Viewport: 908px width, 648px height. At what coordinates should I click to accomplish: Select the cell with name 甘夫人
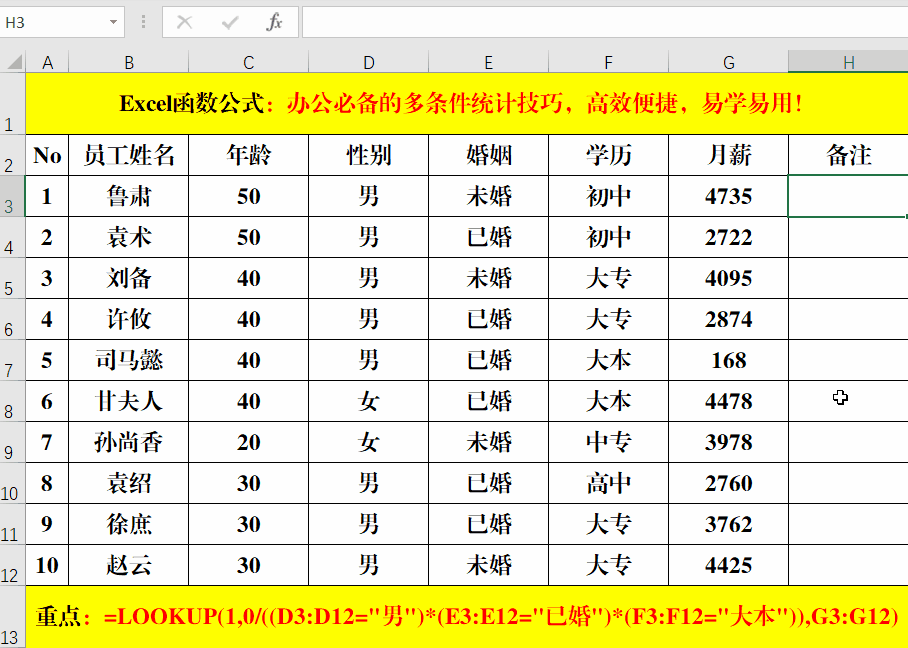129,401
